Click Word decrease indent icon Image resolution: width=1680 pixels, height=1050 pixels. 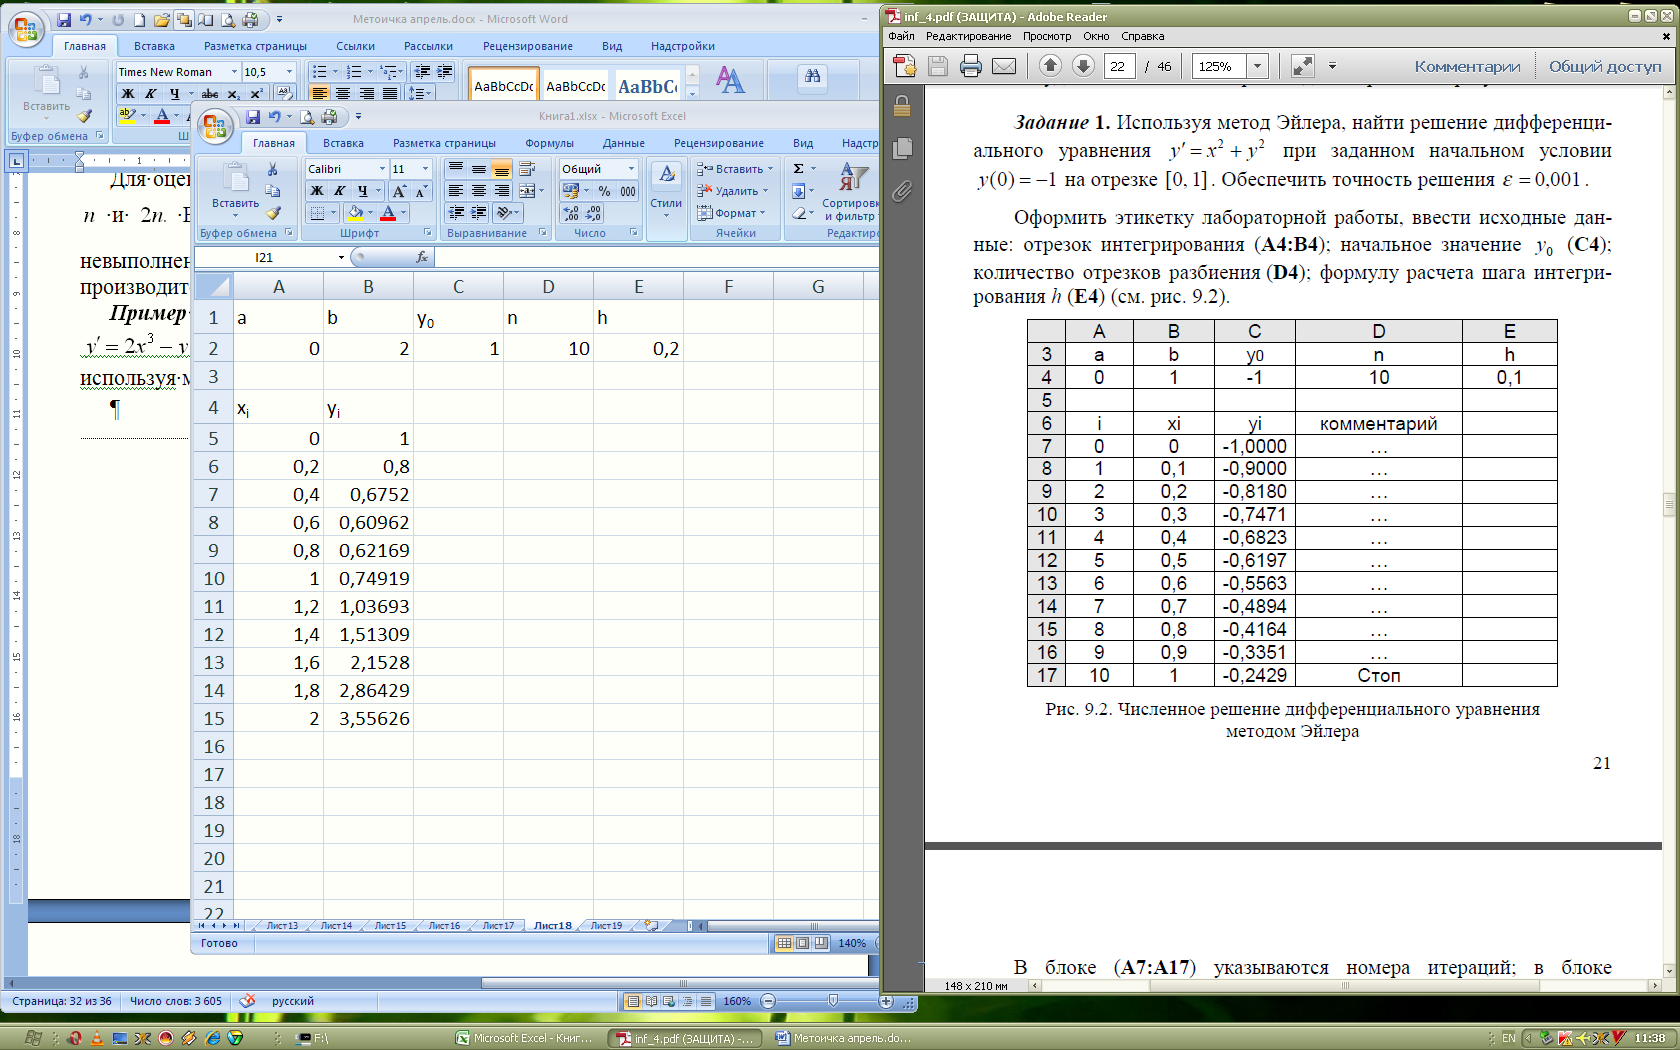click(422, 72)
